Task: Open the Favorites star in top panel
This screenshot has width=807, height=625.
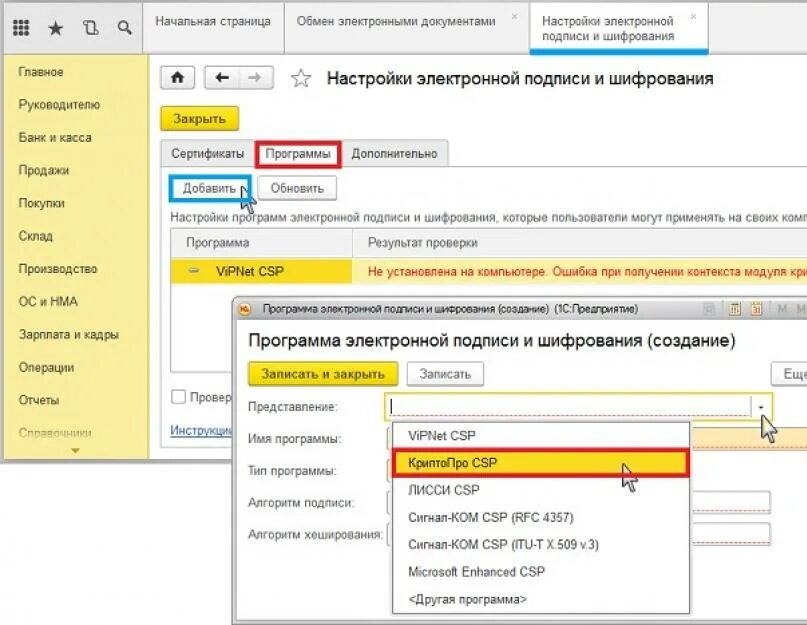Action: click(56, 28)
